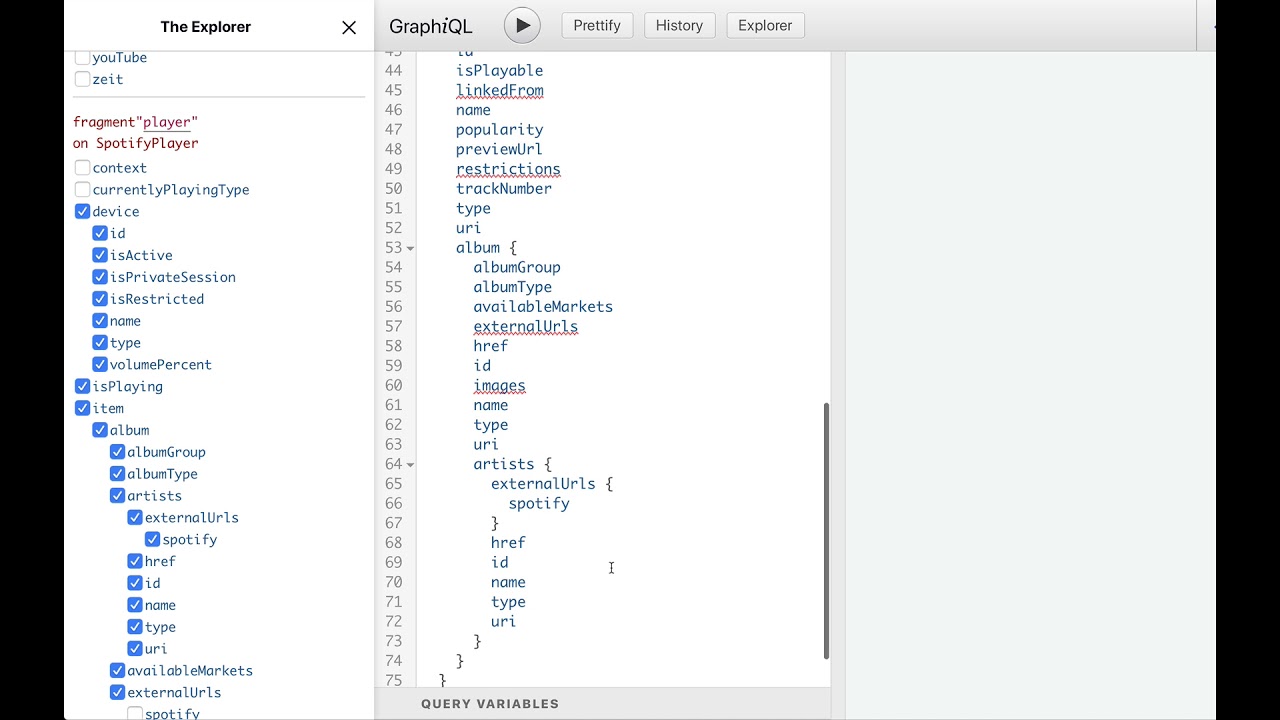Click images on line 60

[500, 386]
